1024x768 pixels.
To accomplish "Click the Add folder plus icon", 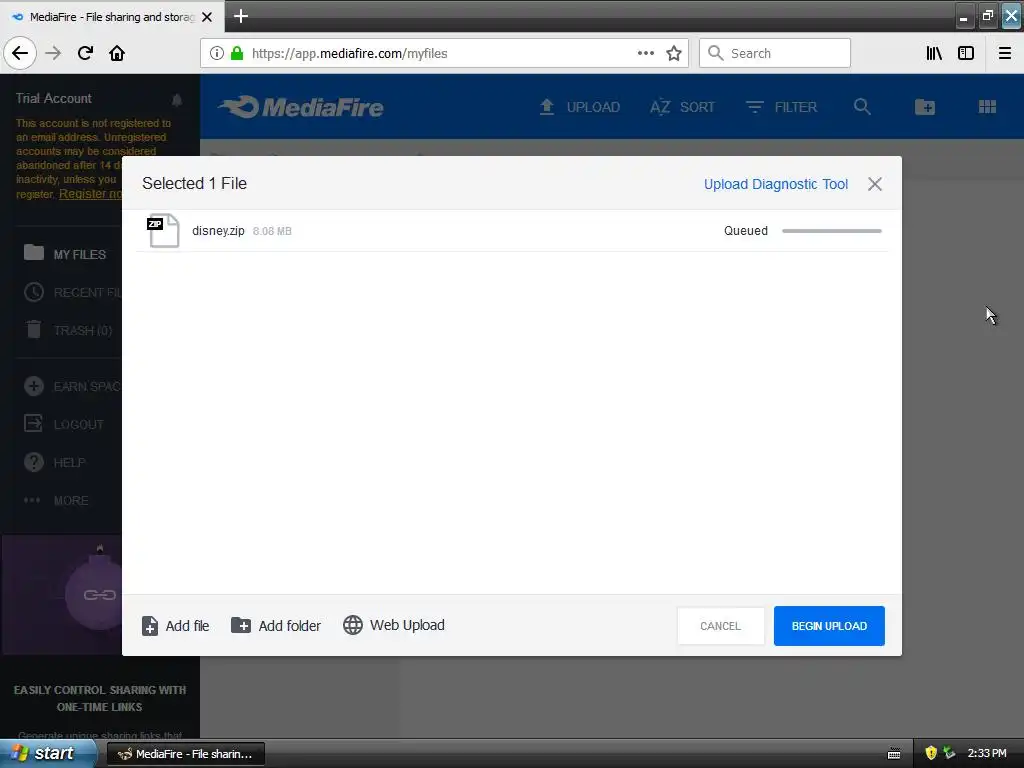I will pyautogui.click(x=241, y=626).
